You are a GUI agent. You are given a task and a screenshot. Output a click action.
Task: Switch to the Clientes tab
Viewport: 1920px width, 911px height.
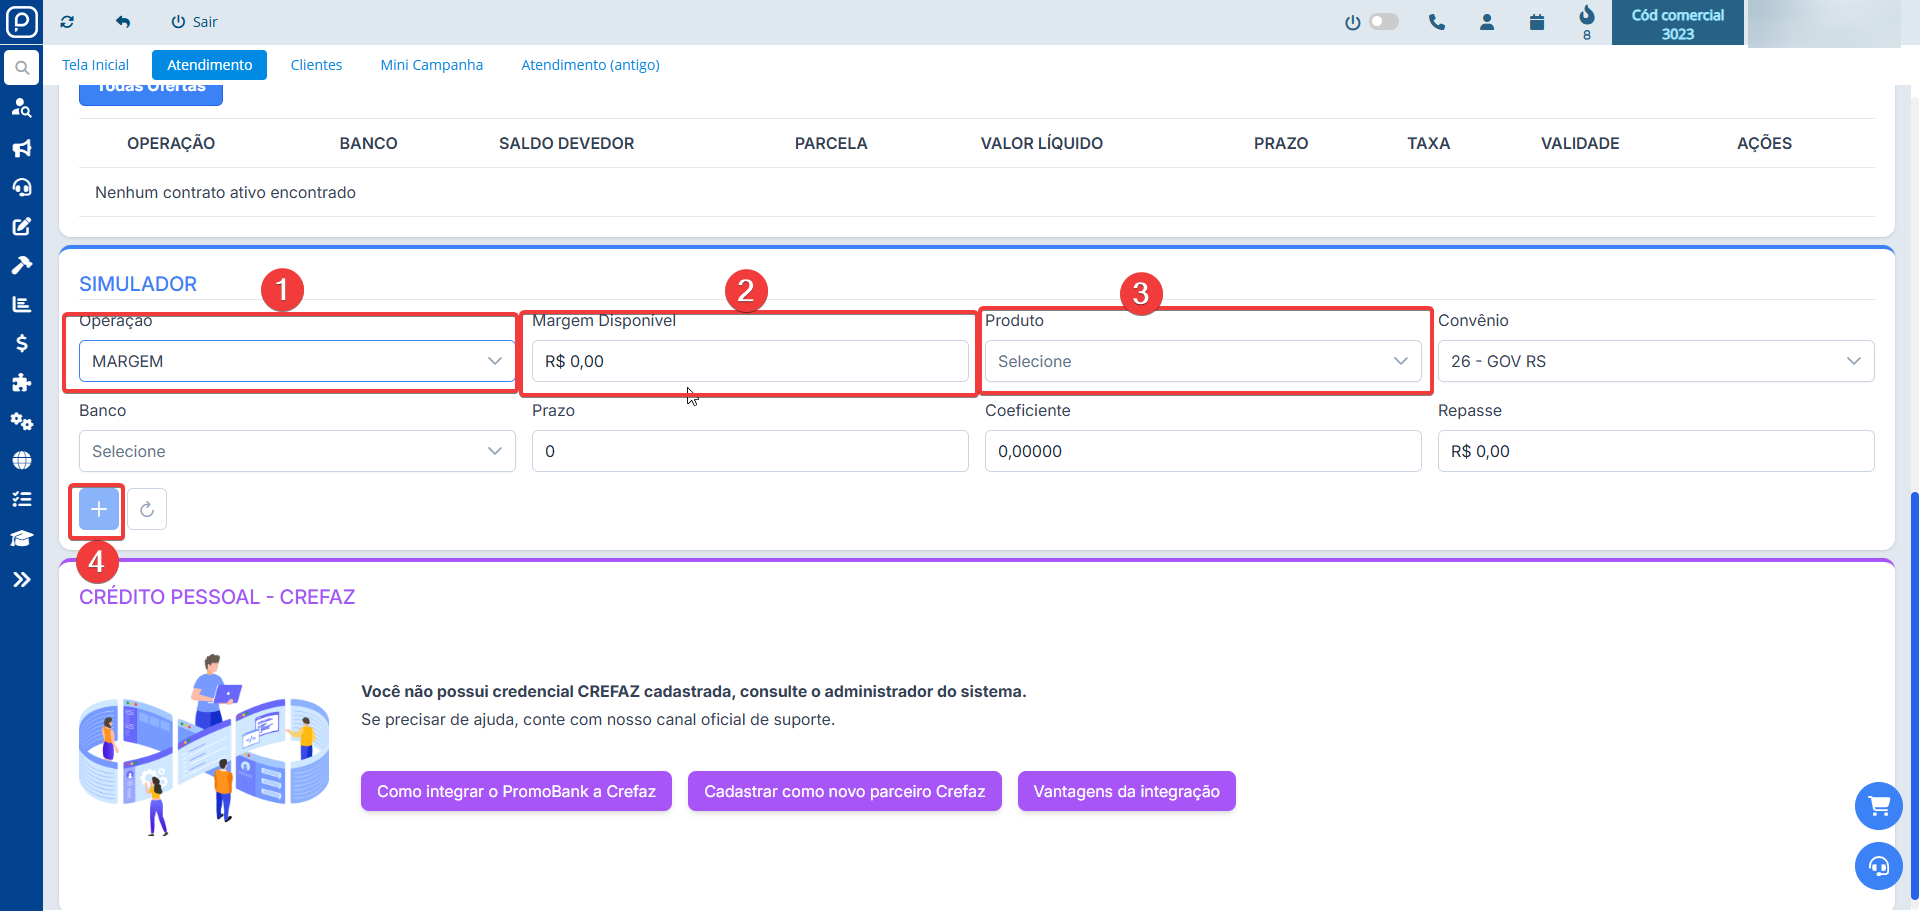tap(316, 65)
